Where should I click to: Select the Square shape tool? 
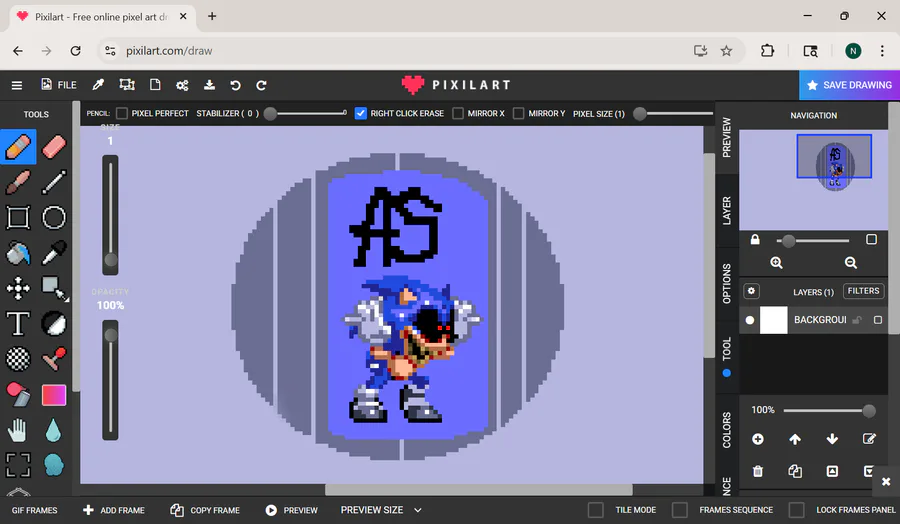click(x=18, y=218)
